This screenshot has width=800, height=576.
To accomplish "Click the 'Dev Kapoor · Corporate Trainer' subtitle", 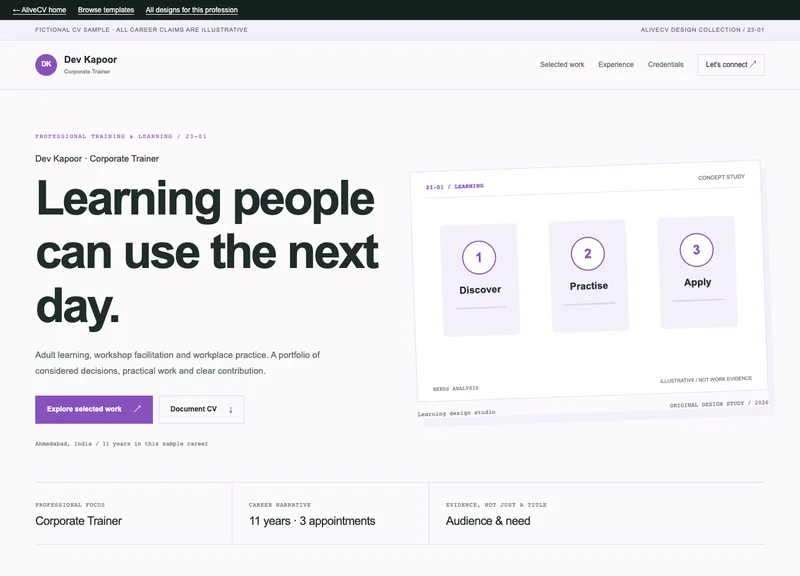I will (97, 159).
